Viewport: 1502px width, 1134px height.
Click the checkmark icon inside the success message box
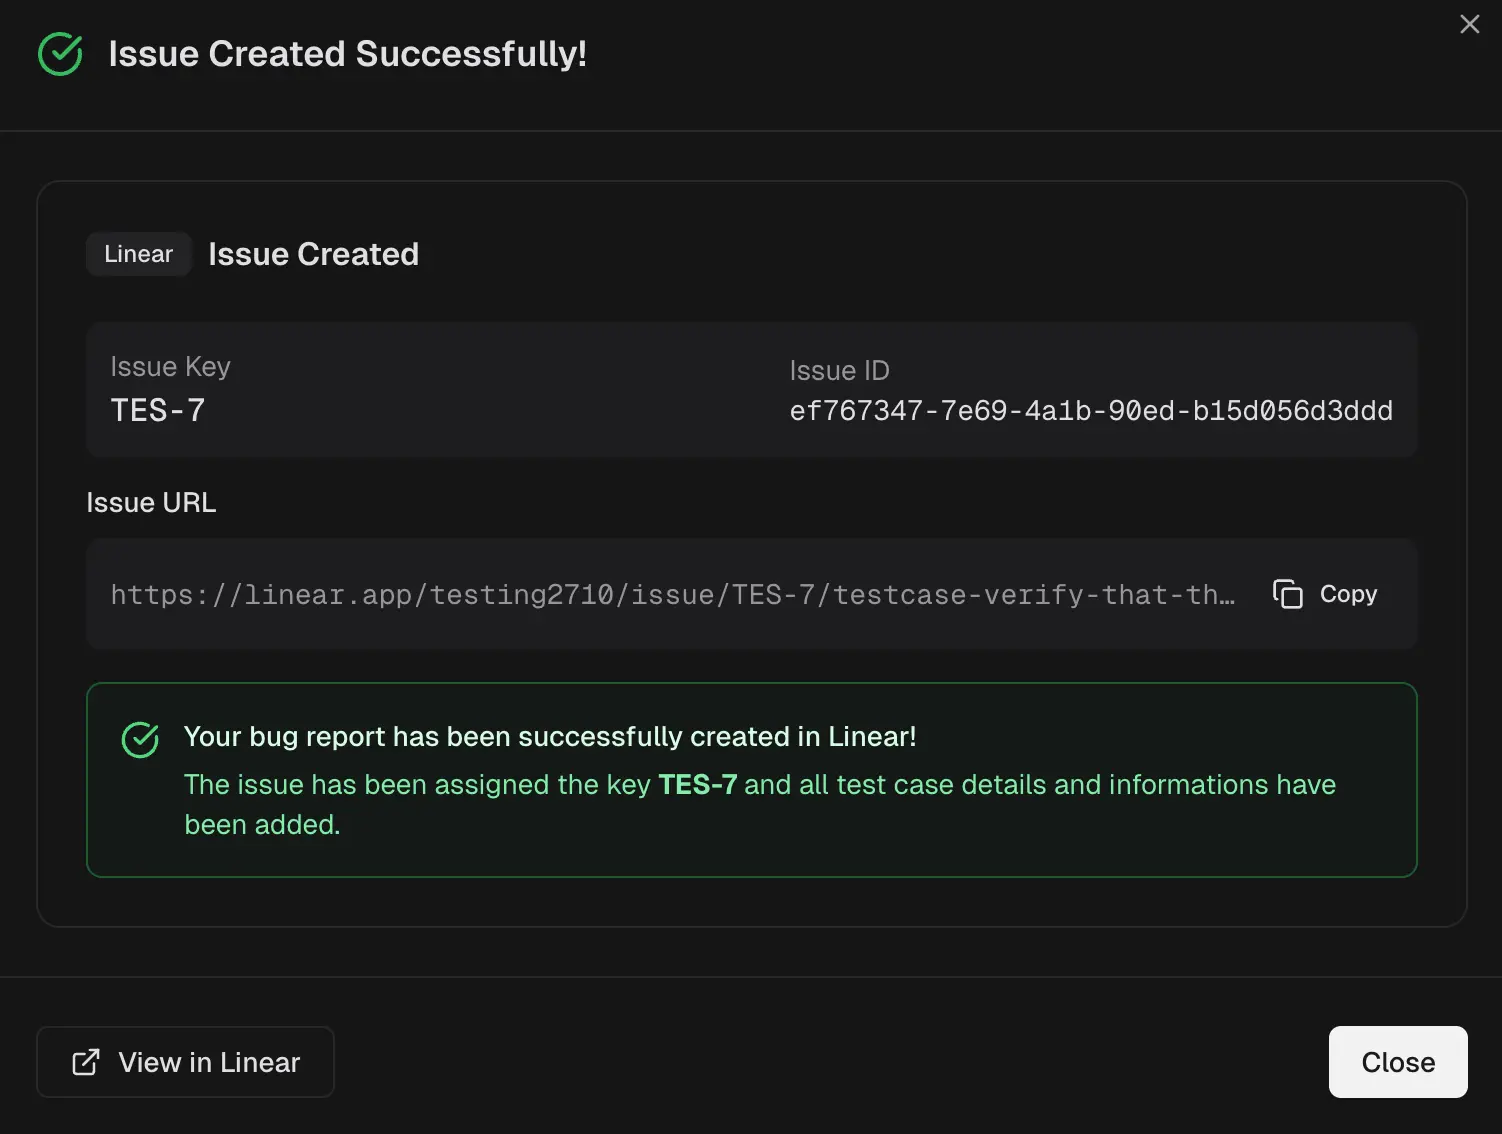140,740
